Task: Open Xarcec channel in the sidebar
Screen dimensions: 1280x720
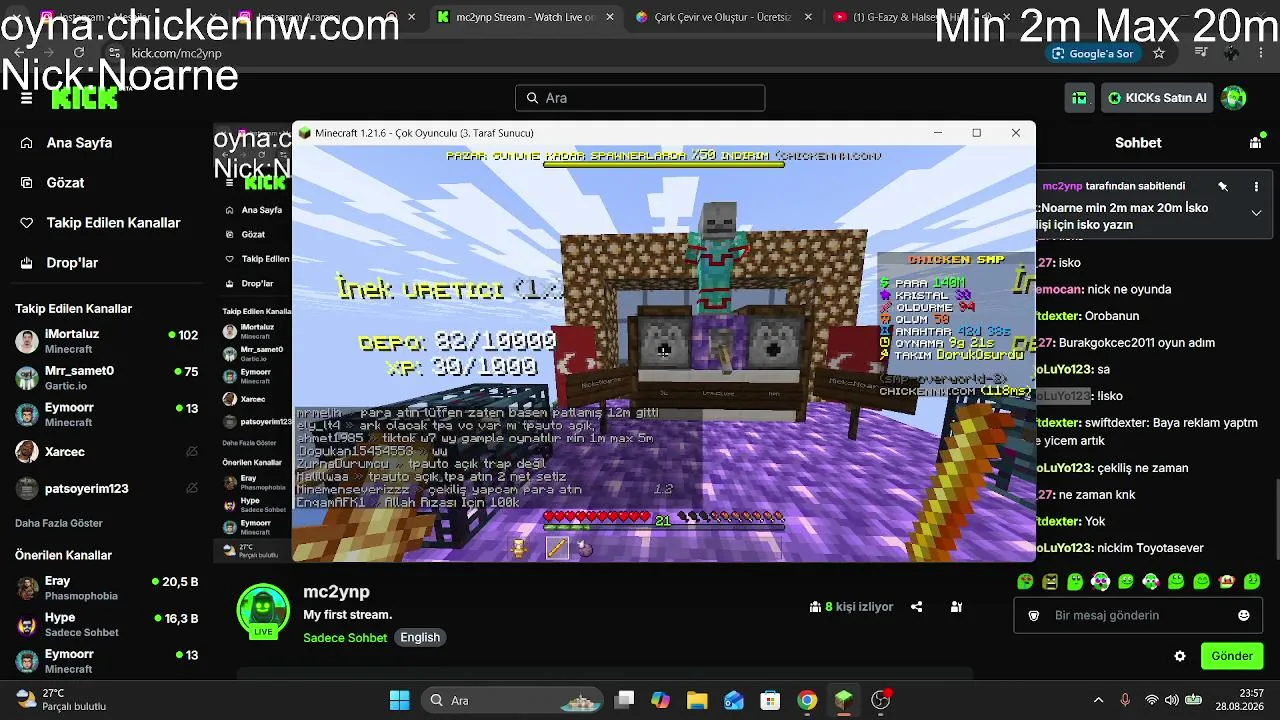Action: [107, 452]
